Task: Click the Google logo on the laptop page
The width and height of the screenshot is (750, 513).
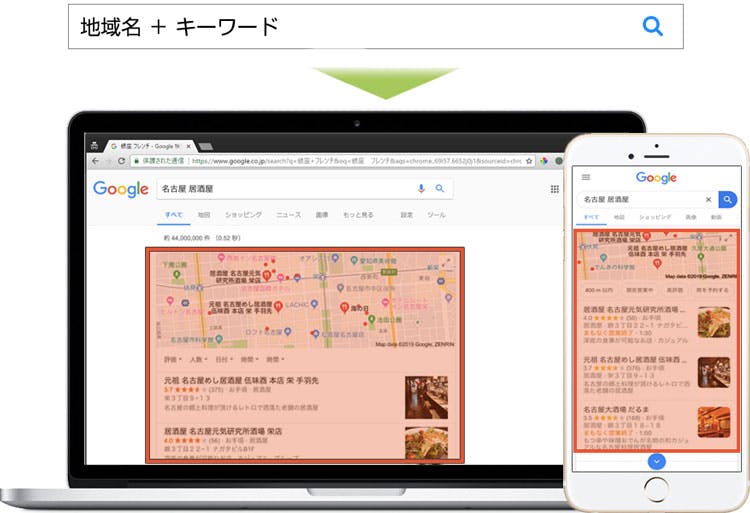Action: tap(121, 189)
